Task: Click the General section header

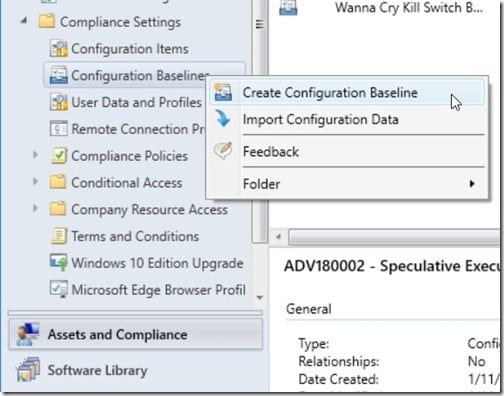Action: 309,309
